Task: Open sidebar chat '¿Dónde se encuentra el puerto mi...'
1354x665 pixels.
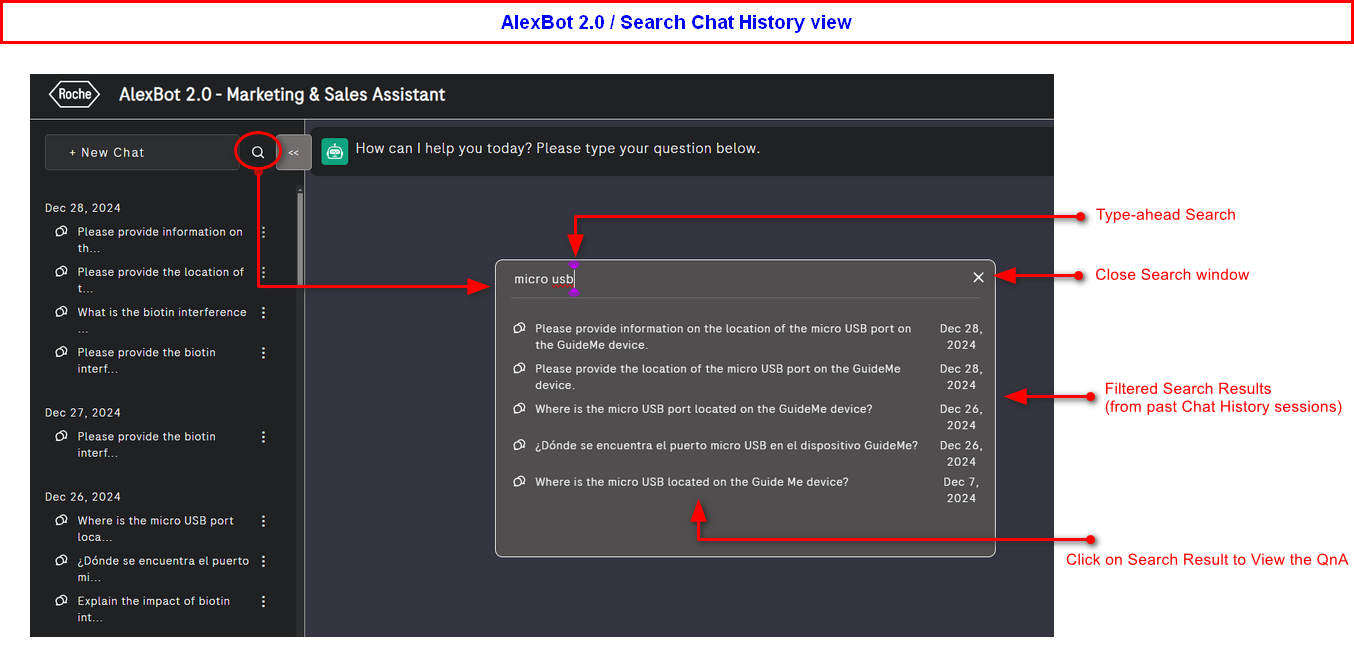Action: pyautogui.click(x=163, y=569)
